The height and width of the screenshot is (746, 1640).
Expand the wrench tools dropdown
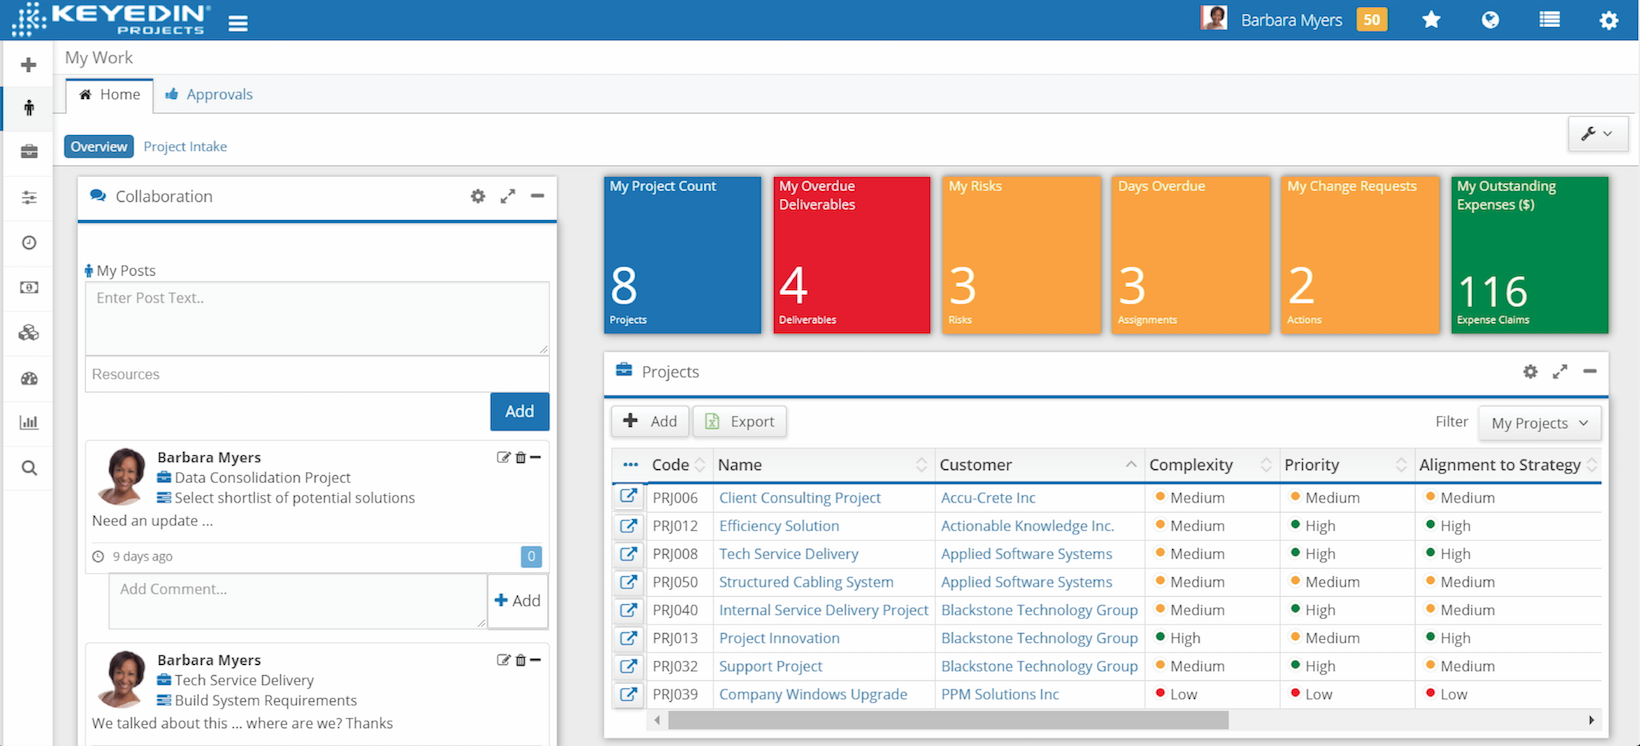[x=1596, y=134]
